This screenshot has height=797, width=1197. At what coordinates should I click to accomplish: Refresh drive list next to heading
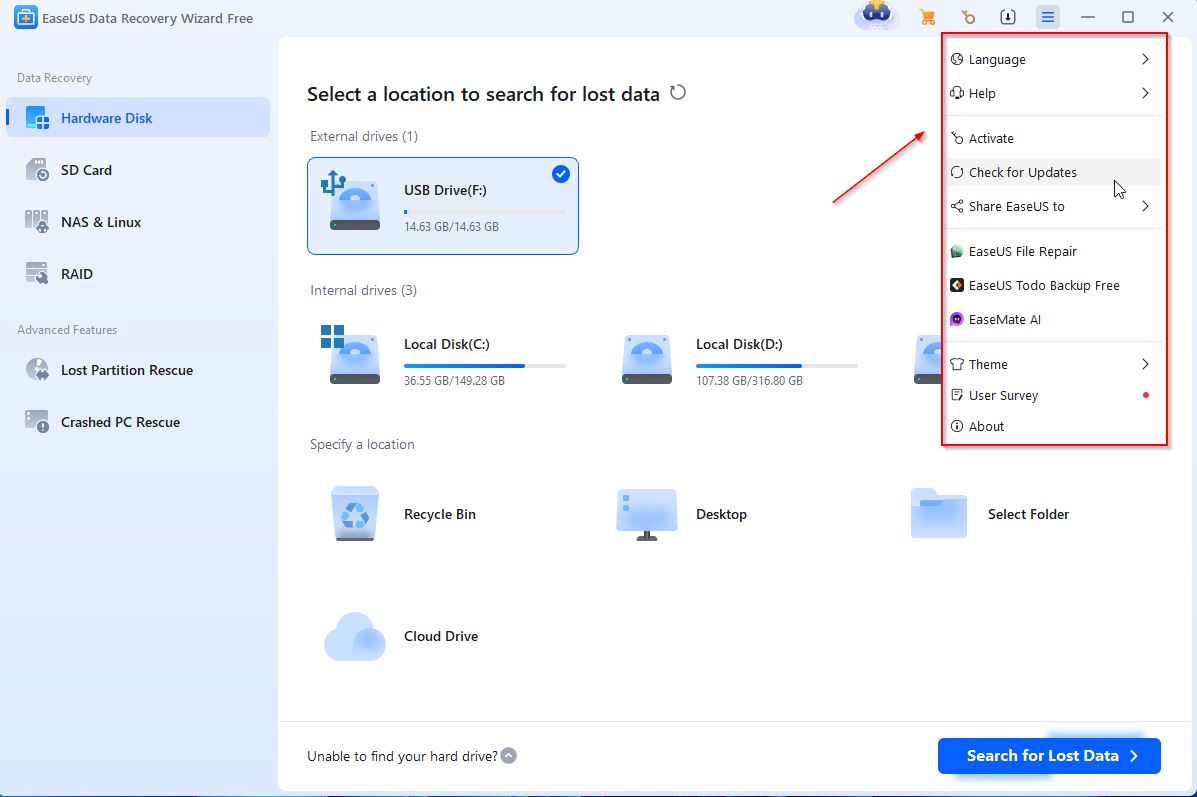pyautogui.click(x=678, y=93)
